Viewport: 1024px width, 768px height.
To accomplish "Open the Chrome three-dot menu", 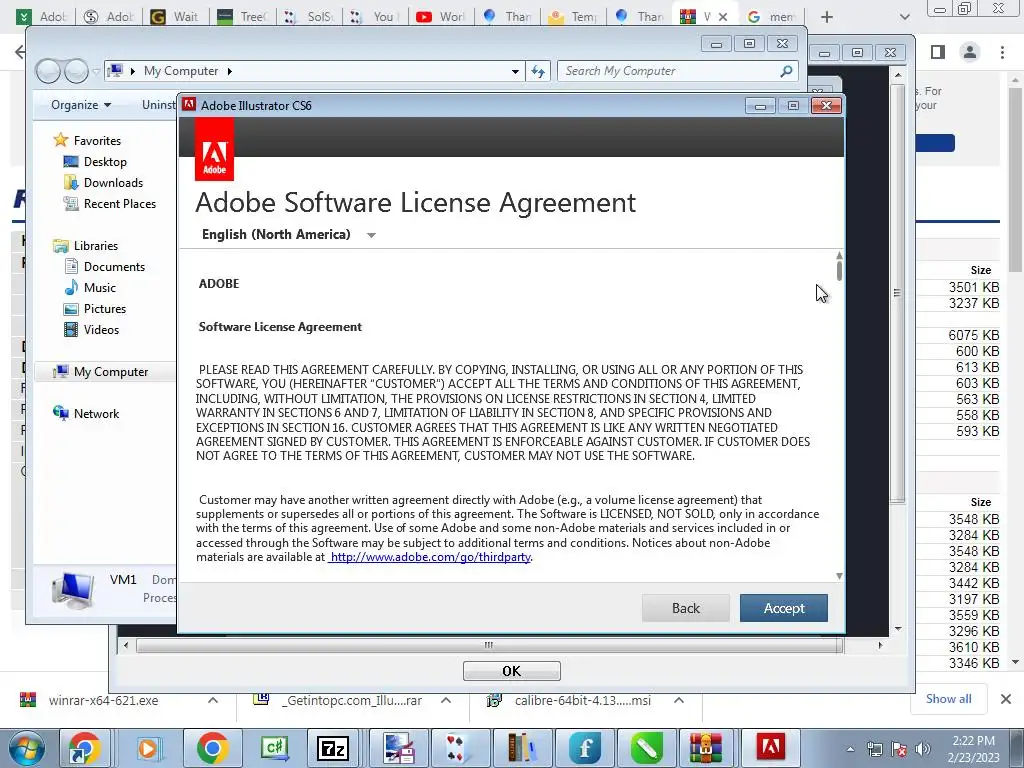I will point(1002,52).
